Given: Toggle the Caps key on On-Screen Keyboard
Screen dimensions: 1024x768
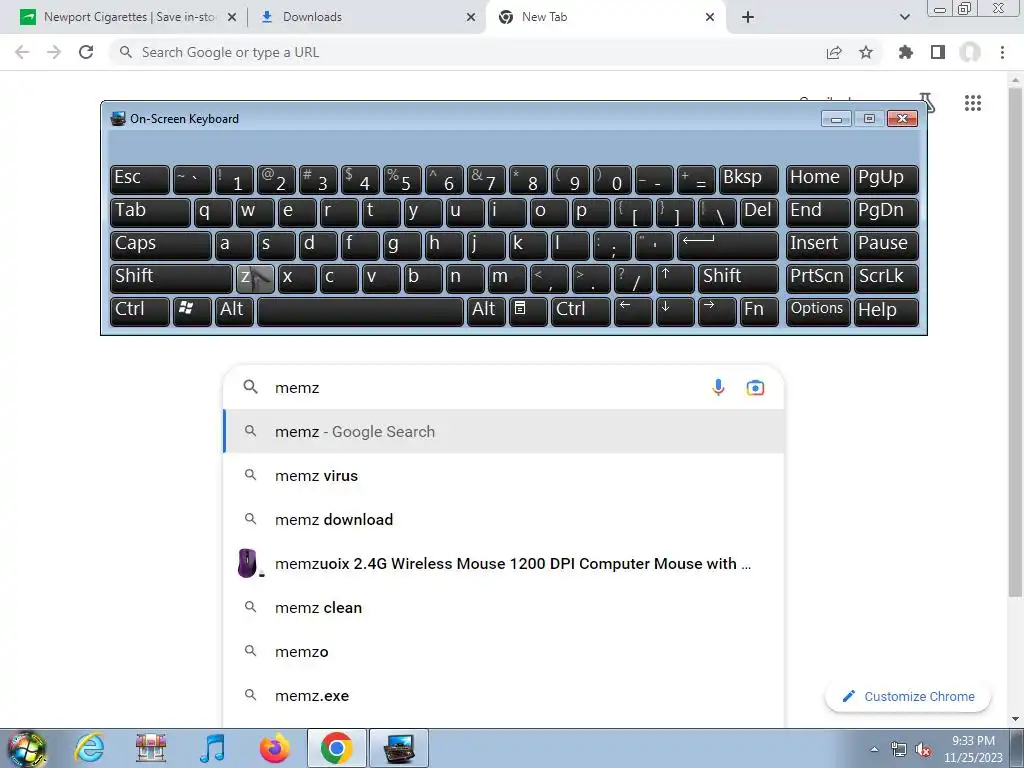Looking at the screenshot, I should click(161, 245).
